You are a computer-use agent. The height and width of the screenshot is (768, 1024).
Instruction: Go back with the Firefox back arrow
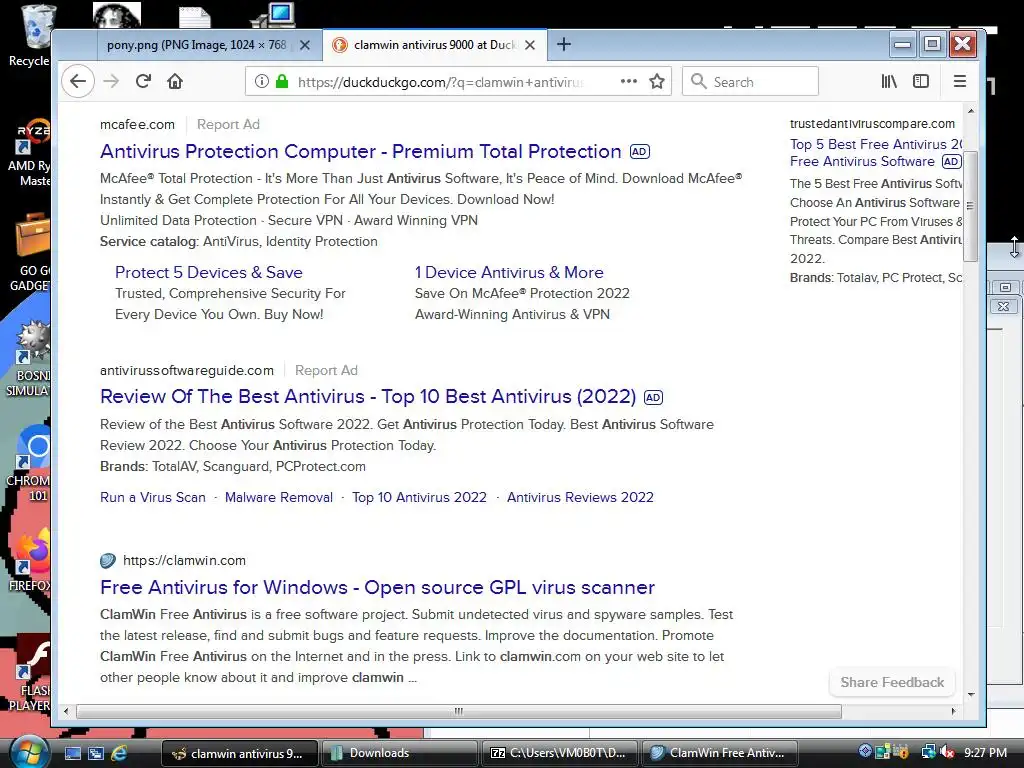(x=78, y=82)
